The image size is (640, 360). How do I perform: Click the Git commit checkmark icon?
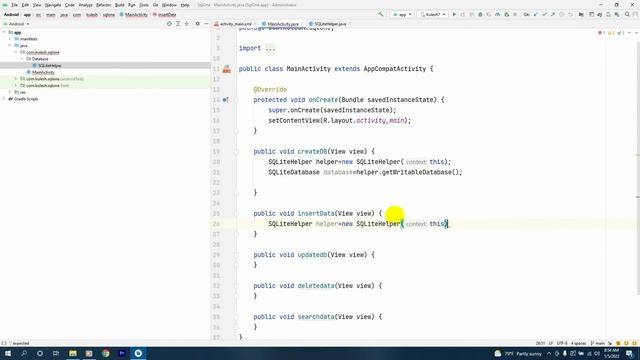tap(544, 14)
